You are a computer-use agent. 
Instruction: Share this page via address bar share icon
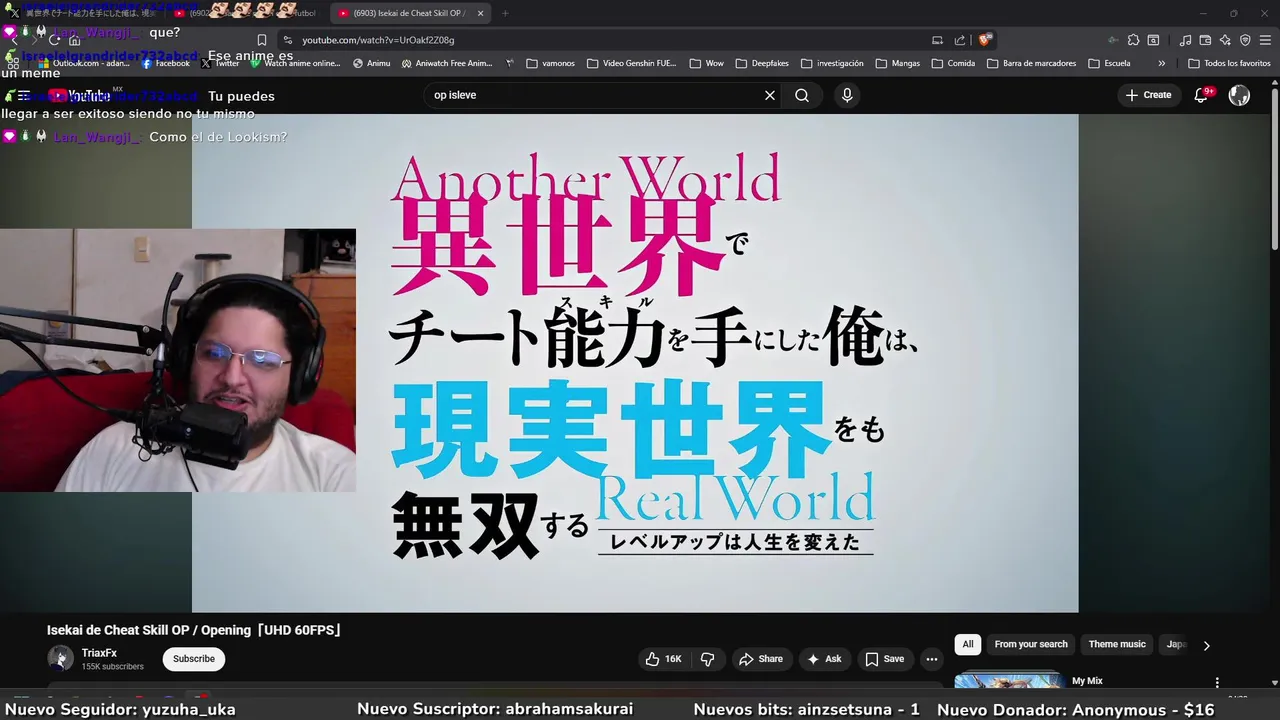tap(960, 40)
